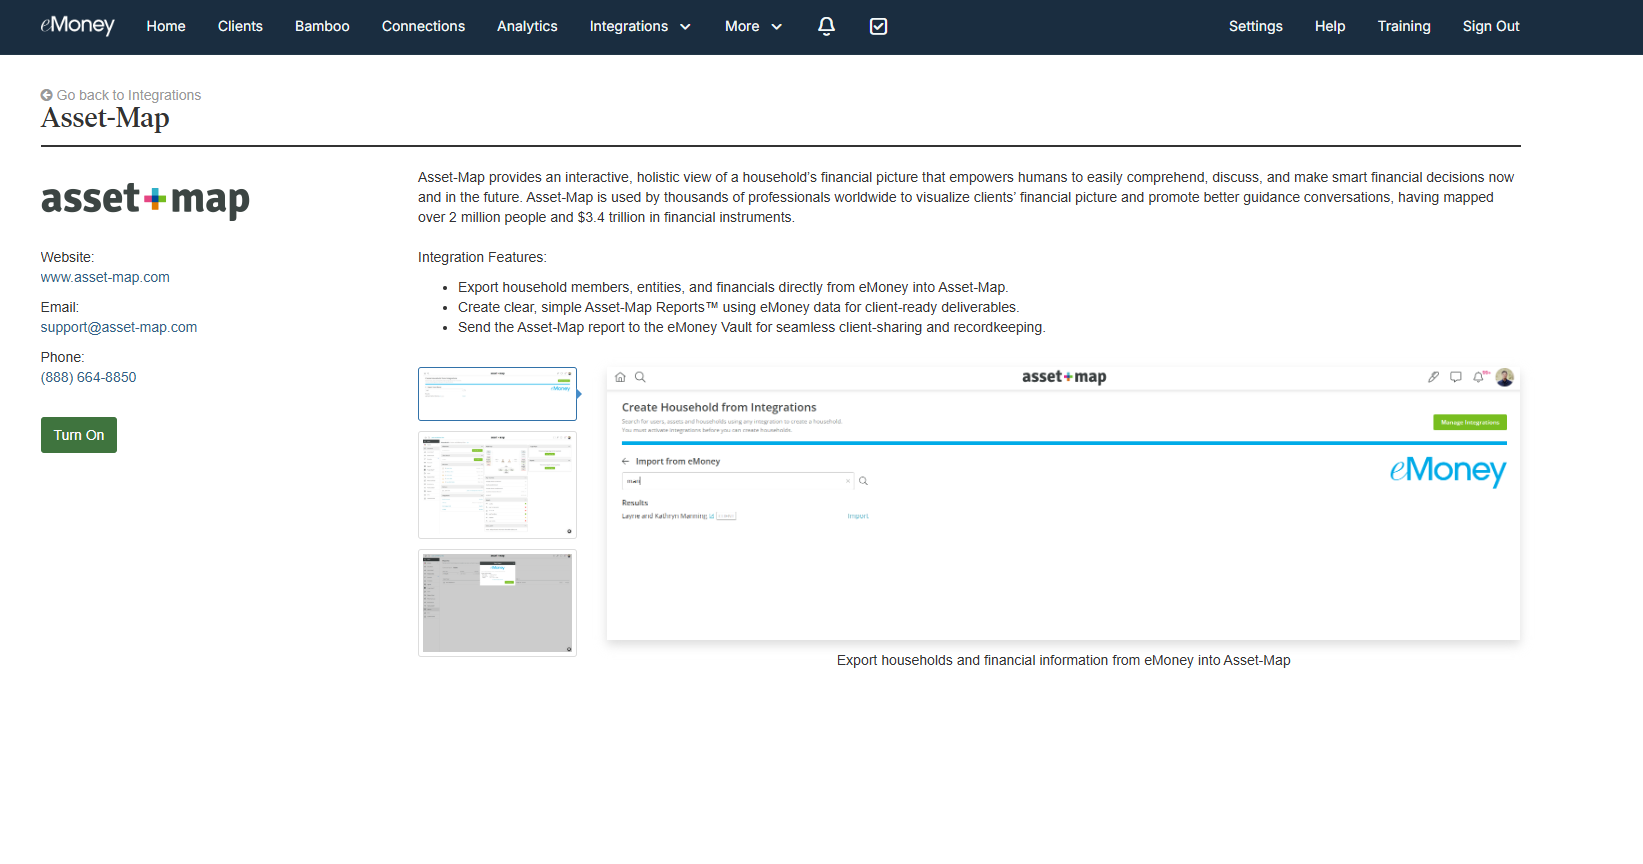Open Settings in the top bar

1255,26
